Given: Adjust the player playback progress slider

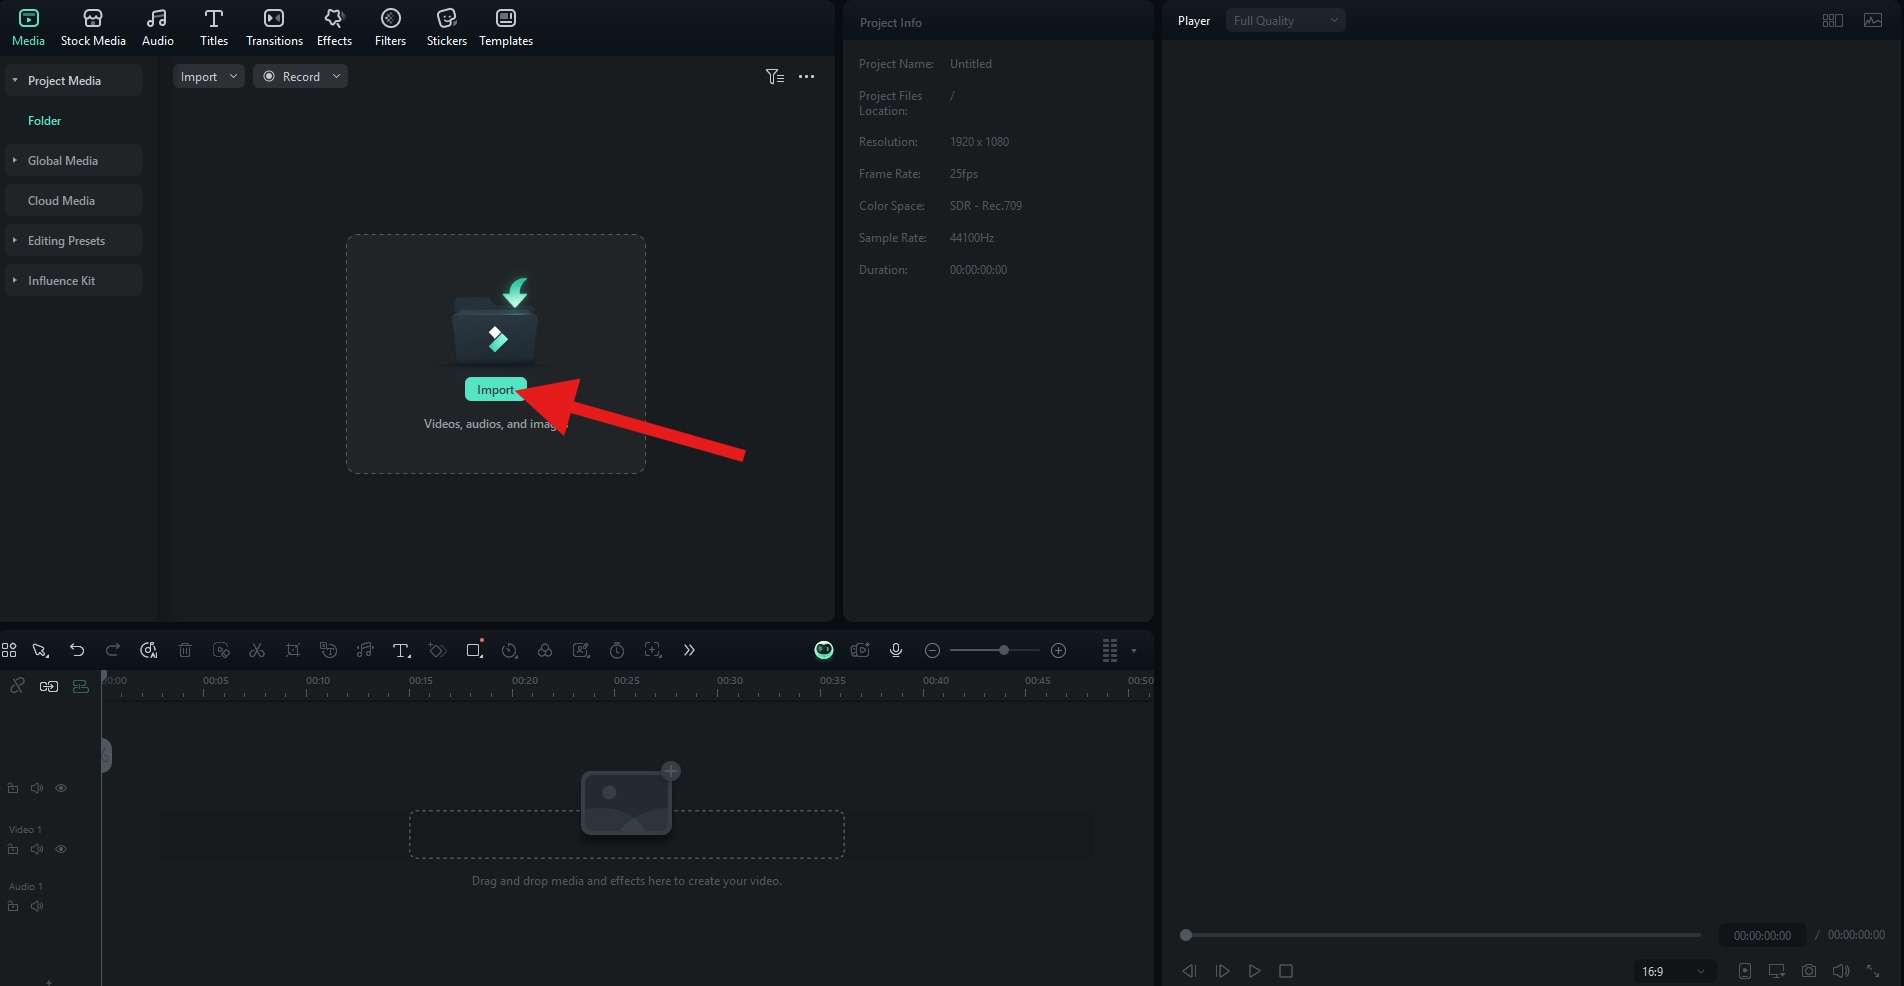Looking at the screenshot, I should 1440,935.
